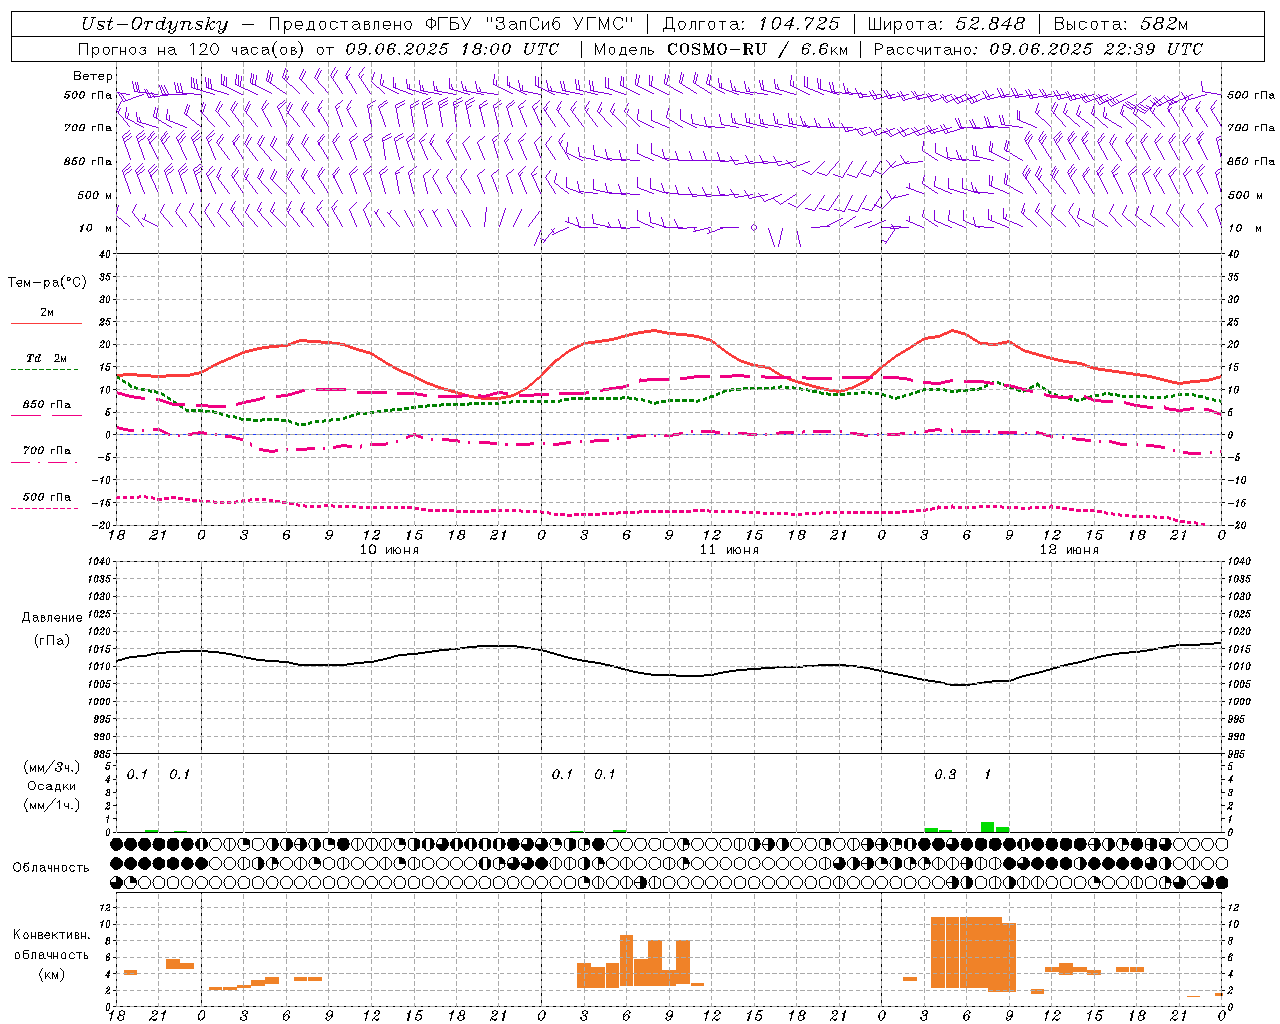This screenshot has height=1024, width=1280.
Task: Click the green dashed Td legend line
Action: tap(44, 370)
